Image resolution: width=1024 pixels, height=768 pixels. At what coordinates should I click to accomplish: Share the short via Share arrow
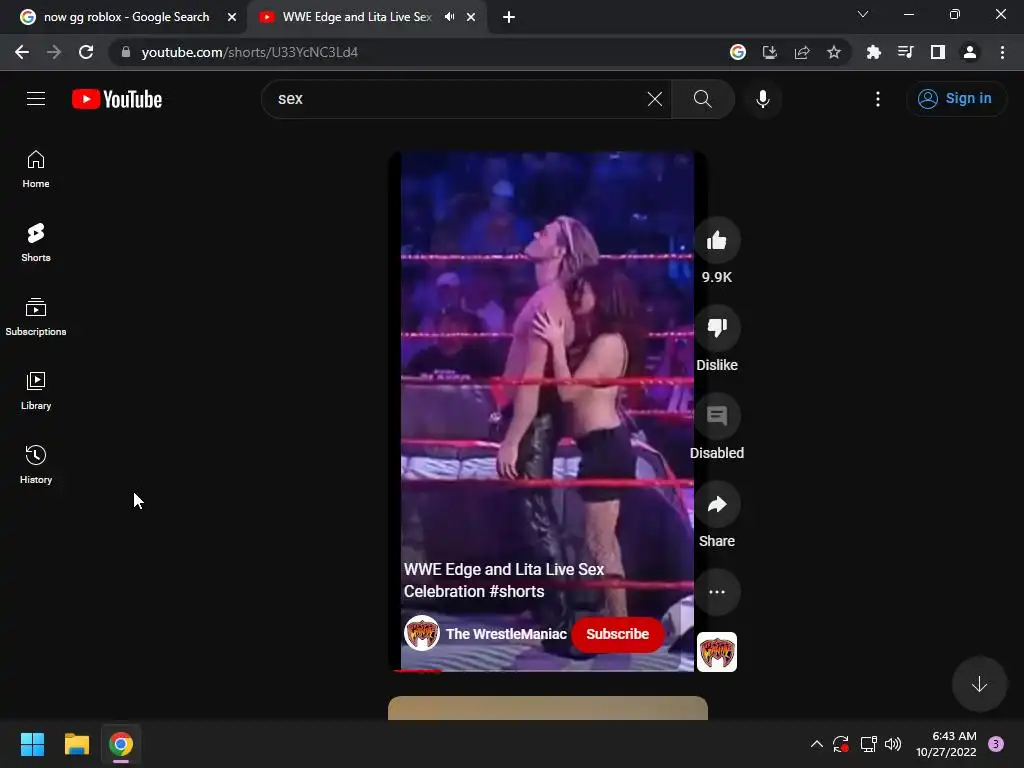717,504
